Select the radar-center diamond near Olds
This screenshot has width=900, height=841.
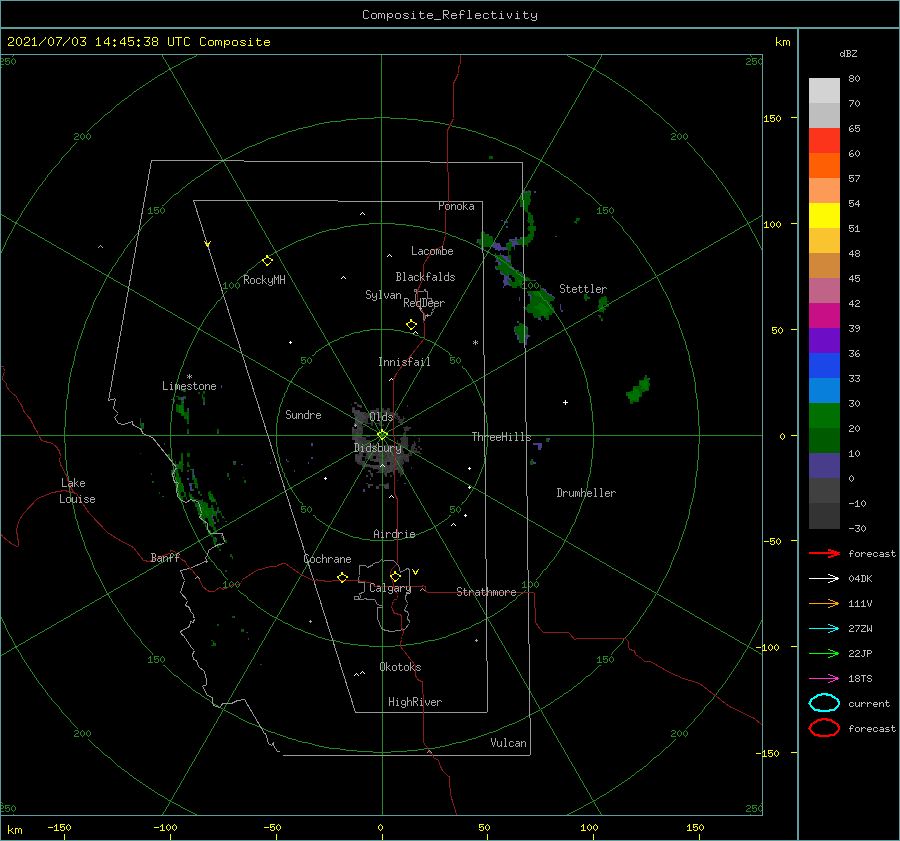[382, 435]
